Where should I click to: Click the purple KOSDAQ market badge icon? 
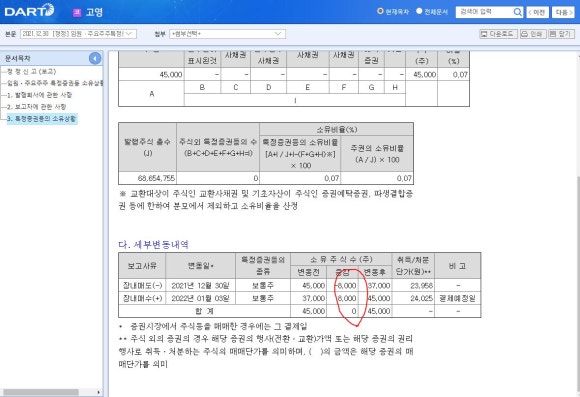(x=77, y=12)
